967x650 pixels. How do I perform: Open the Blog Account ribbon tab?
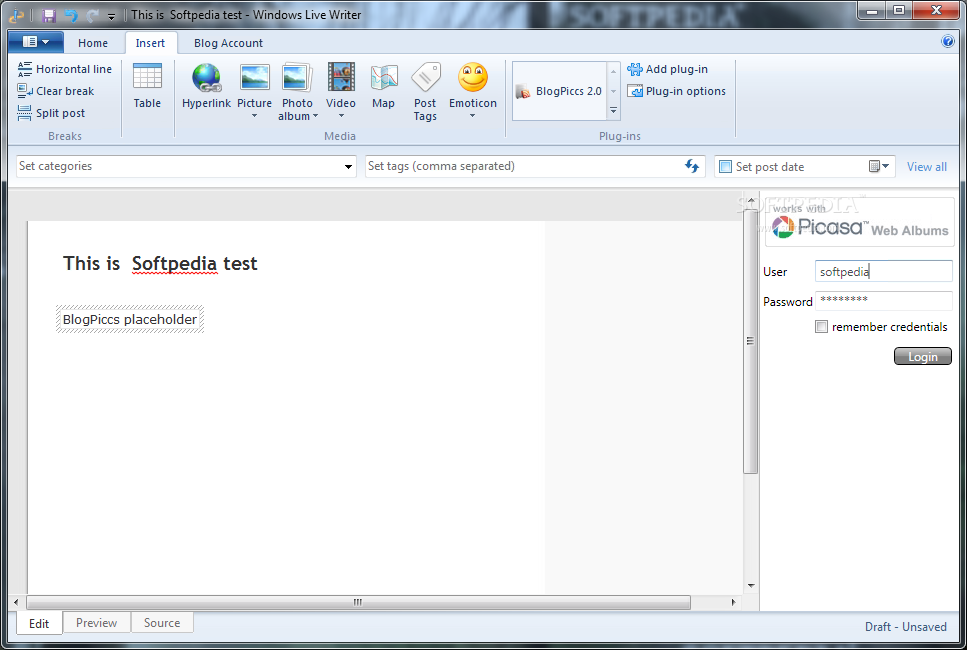(228, 43)
